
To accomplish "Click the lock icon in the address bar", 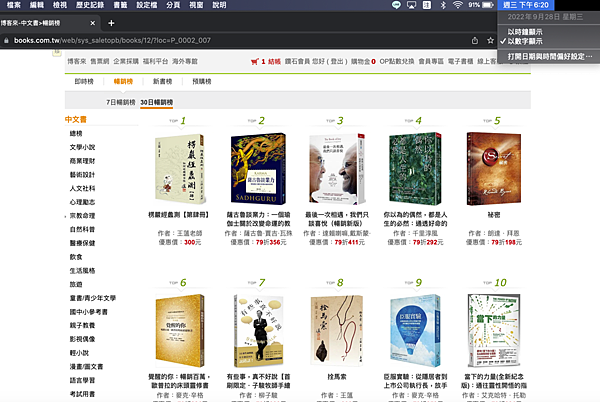I will tap(6, 40).
